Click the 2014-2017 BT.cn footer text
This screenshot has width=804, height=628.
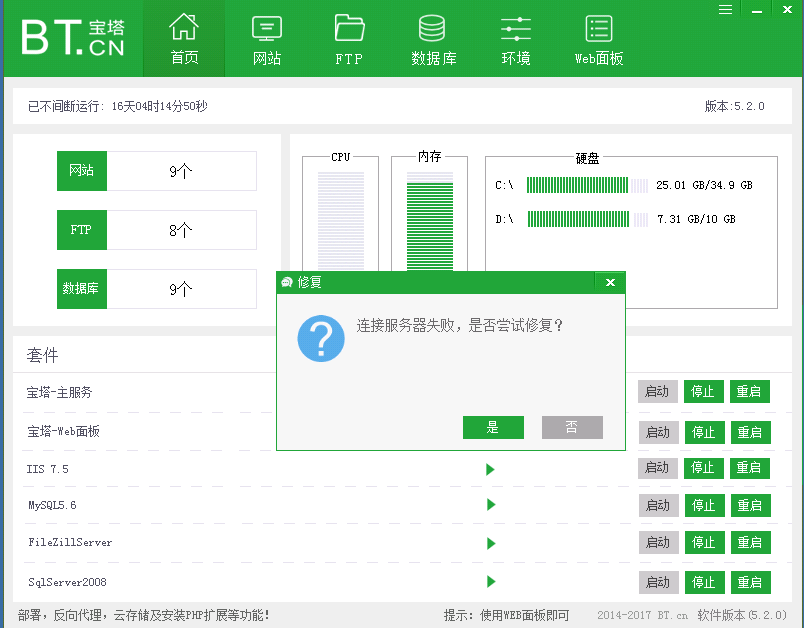[643, 615]
